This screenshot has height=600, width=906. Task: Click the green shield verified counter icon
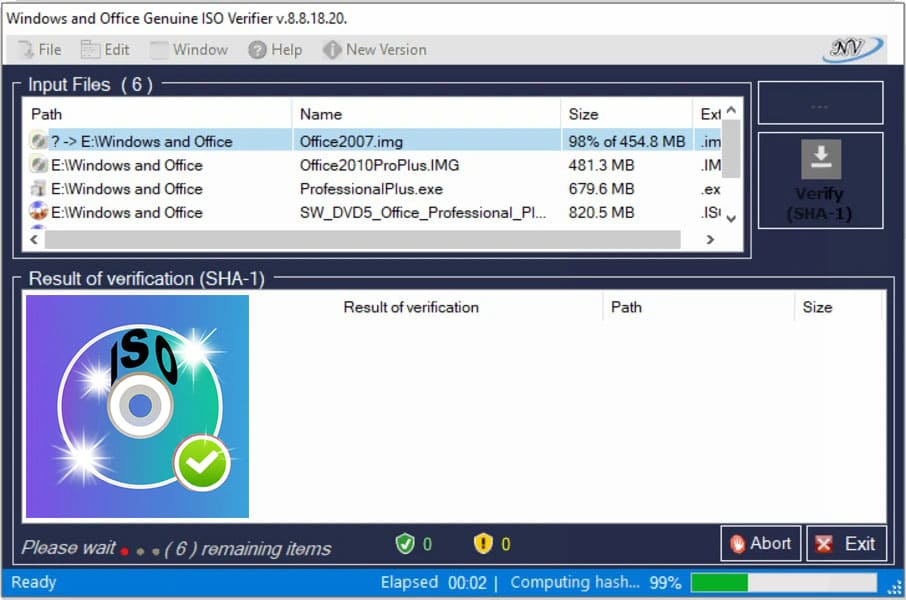tap(404, 543)
